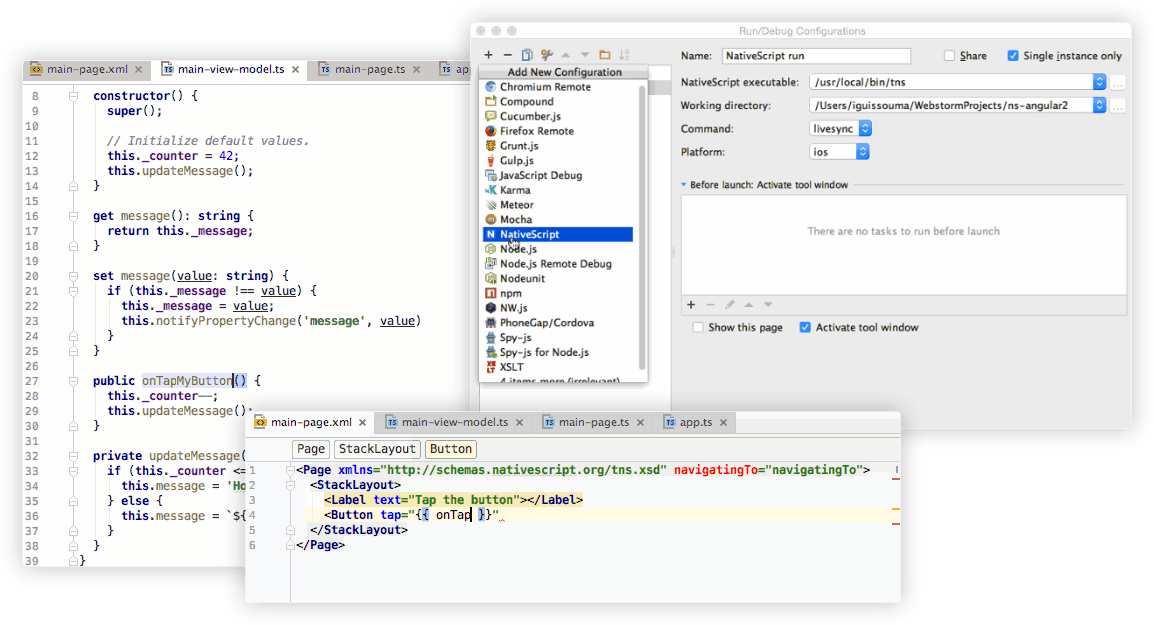Viewport: 1154px width, 625px height.
Task: Select Chromium Remote configuration type
Action: pos(558,87)
